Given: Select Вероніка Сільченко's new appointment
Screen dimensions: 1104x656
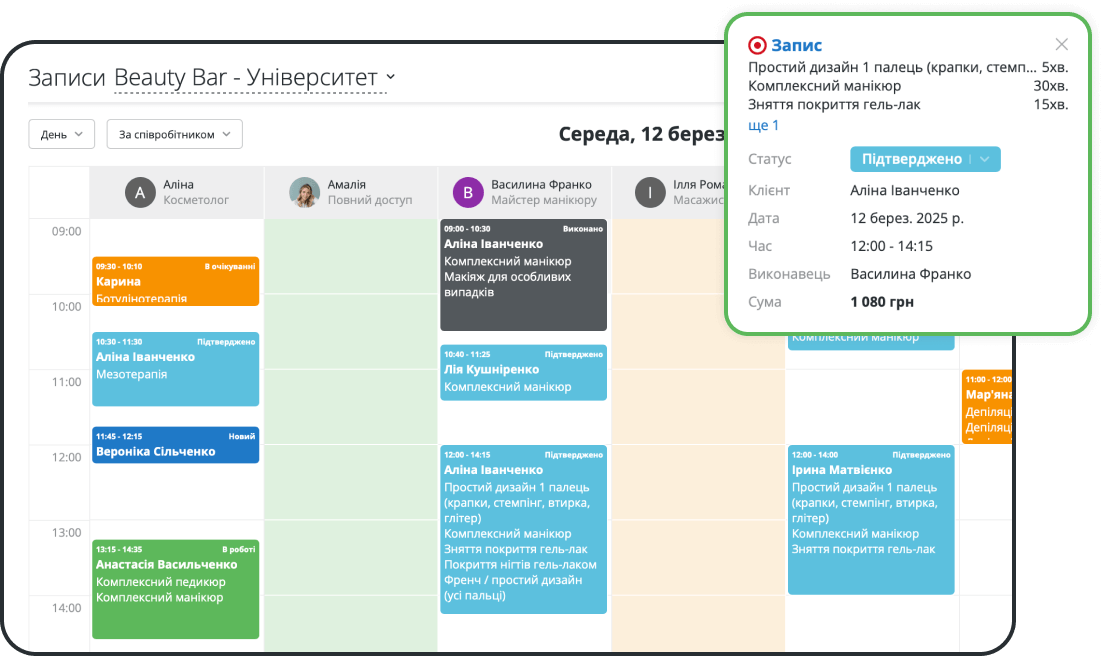Looking at the screenshot, I should 175,446.
